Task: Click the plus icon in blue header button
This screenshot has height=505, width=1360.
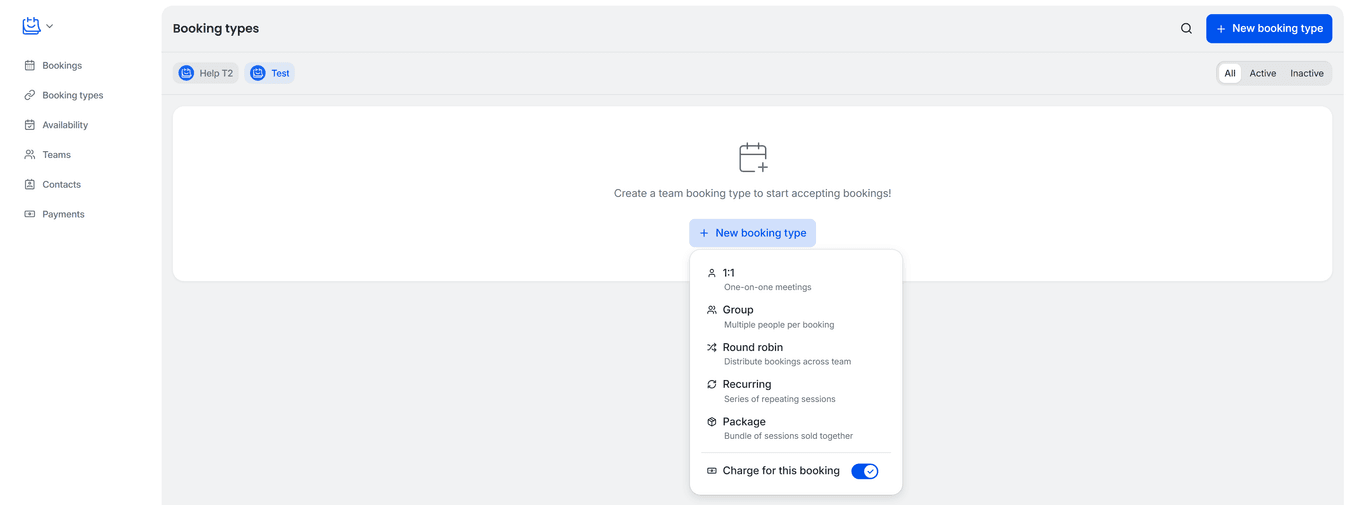Action: pyautogui.click(x=1221, y=29)
